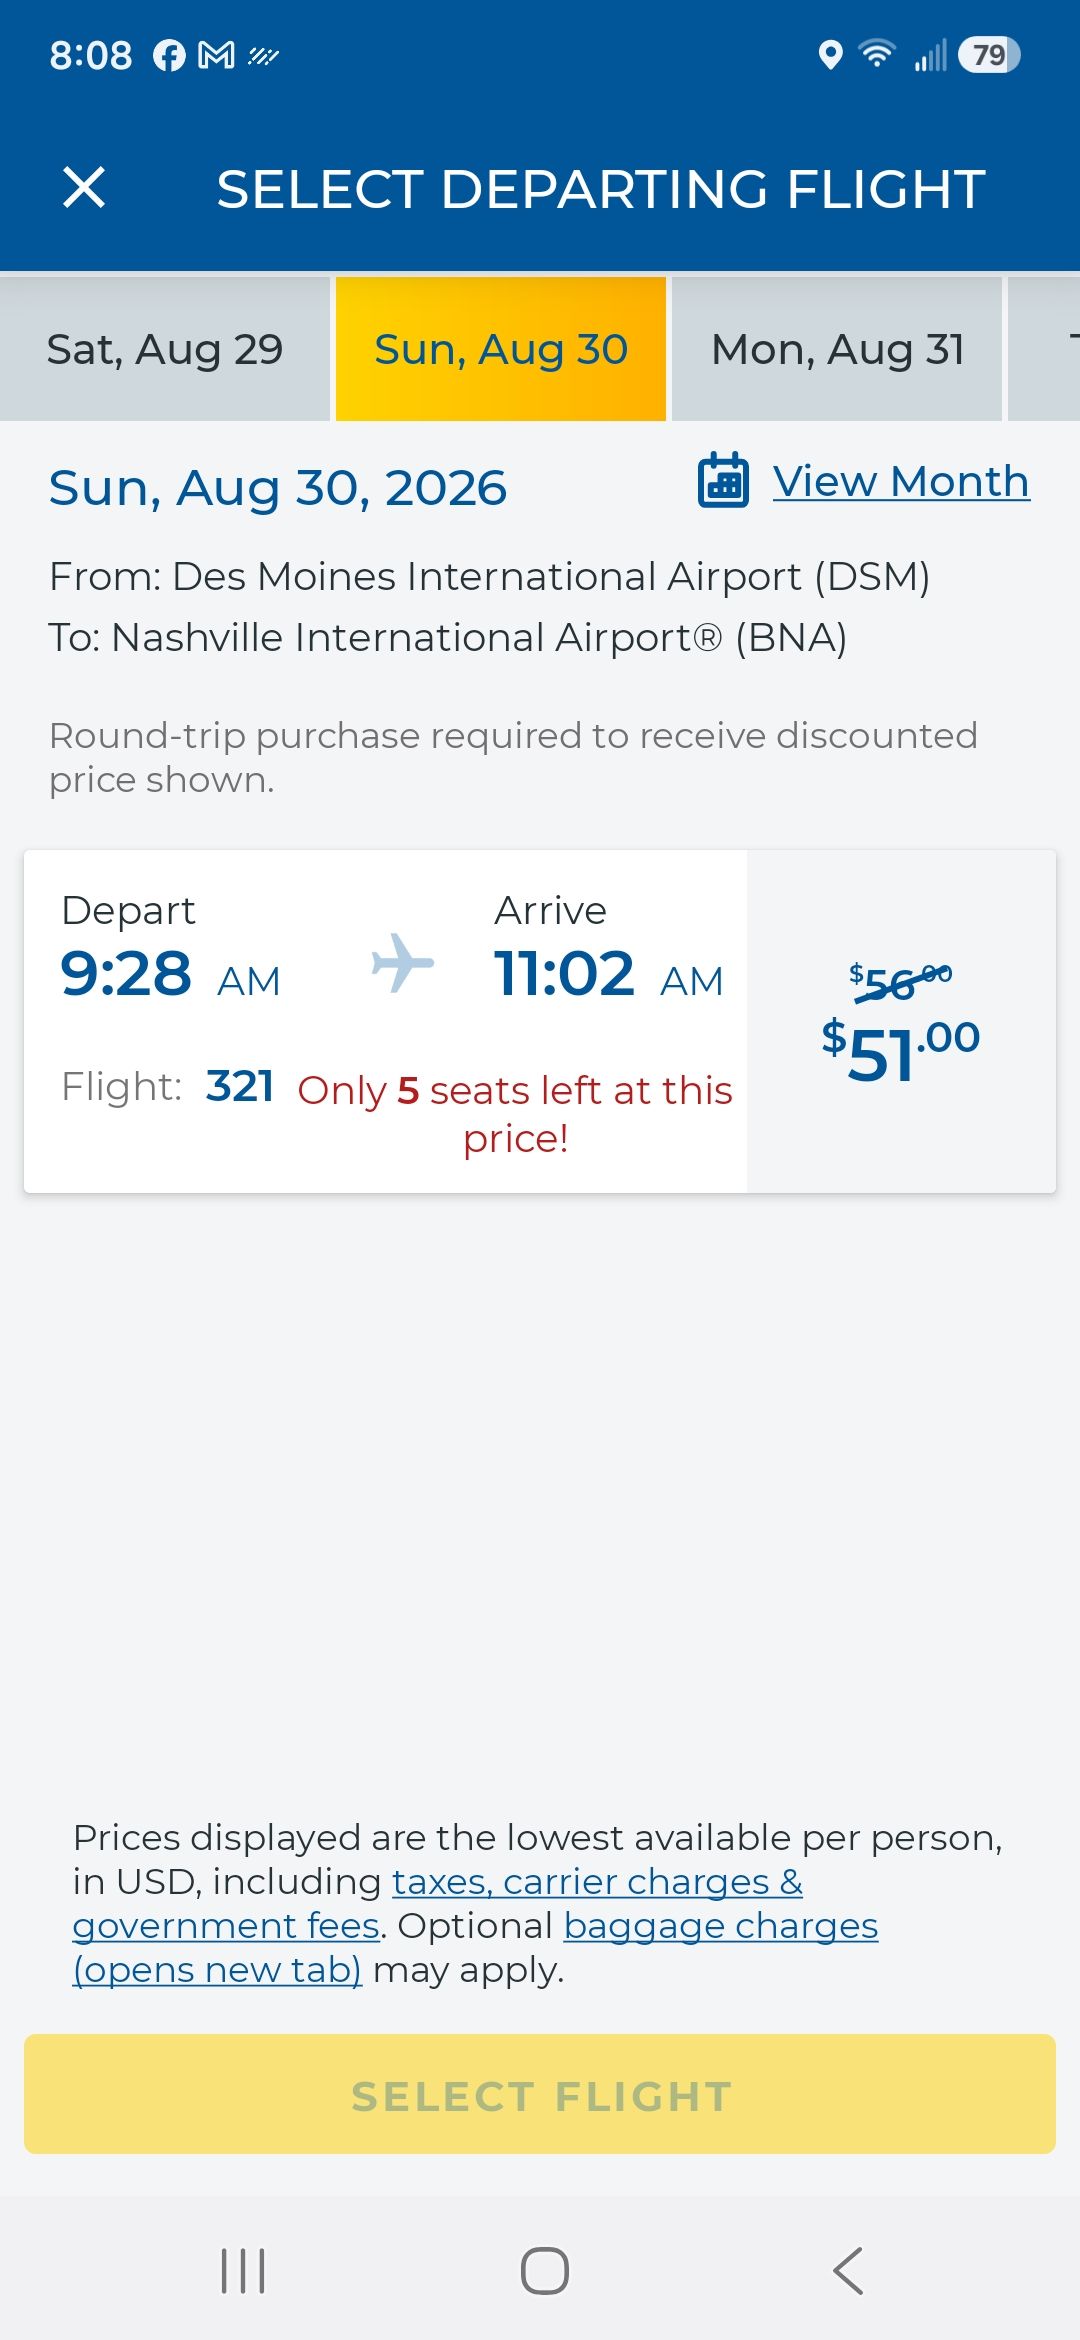Viewport: 1080px width, 2340px height.
Task: Tap the Wi-Fi status icon
Action: click(x=877, y=54)
